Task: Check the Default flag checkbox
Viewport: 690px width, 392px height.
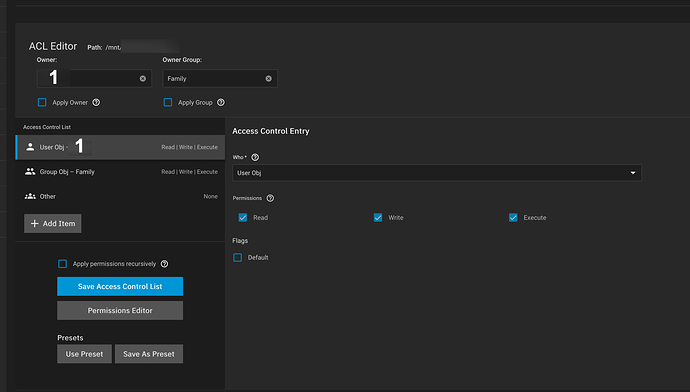Action: [238, 257]
